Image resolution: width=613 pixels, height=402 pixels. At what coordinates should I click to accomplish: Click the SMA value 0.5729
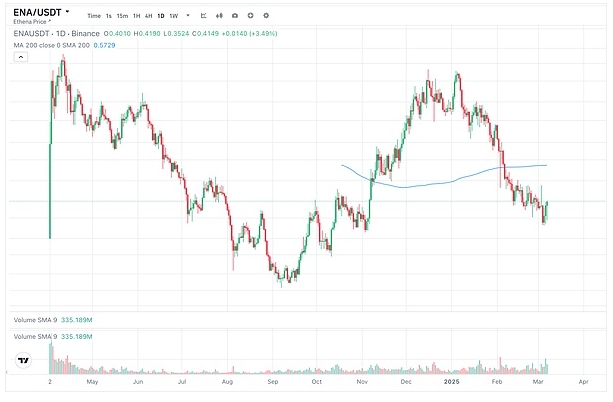tap(104, 45)
